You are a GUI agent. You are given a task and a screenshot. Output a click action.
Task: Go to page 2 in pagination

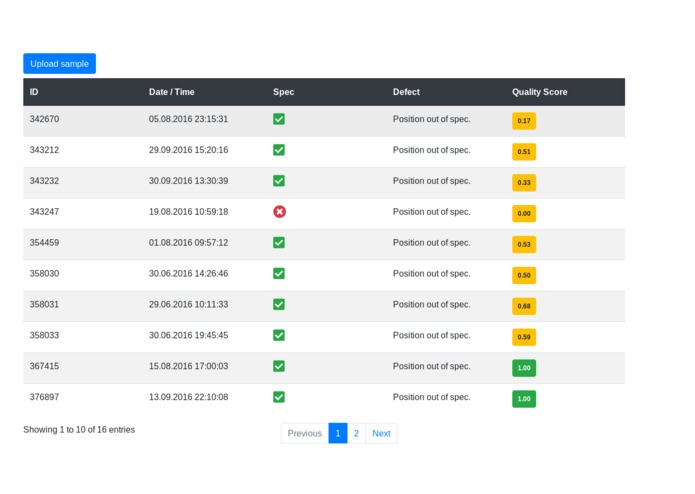point(356,433)
